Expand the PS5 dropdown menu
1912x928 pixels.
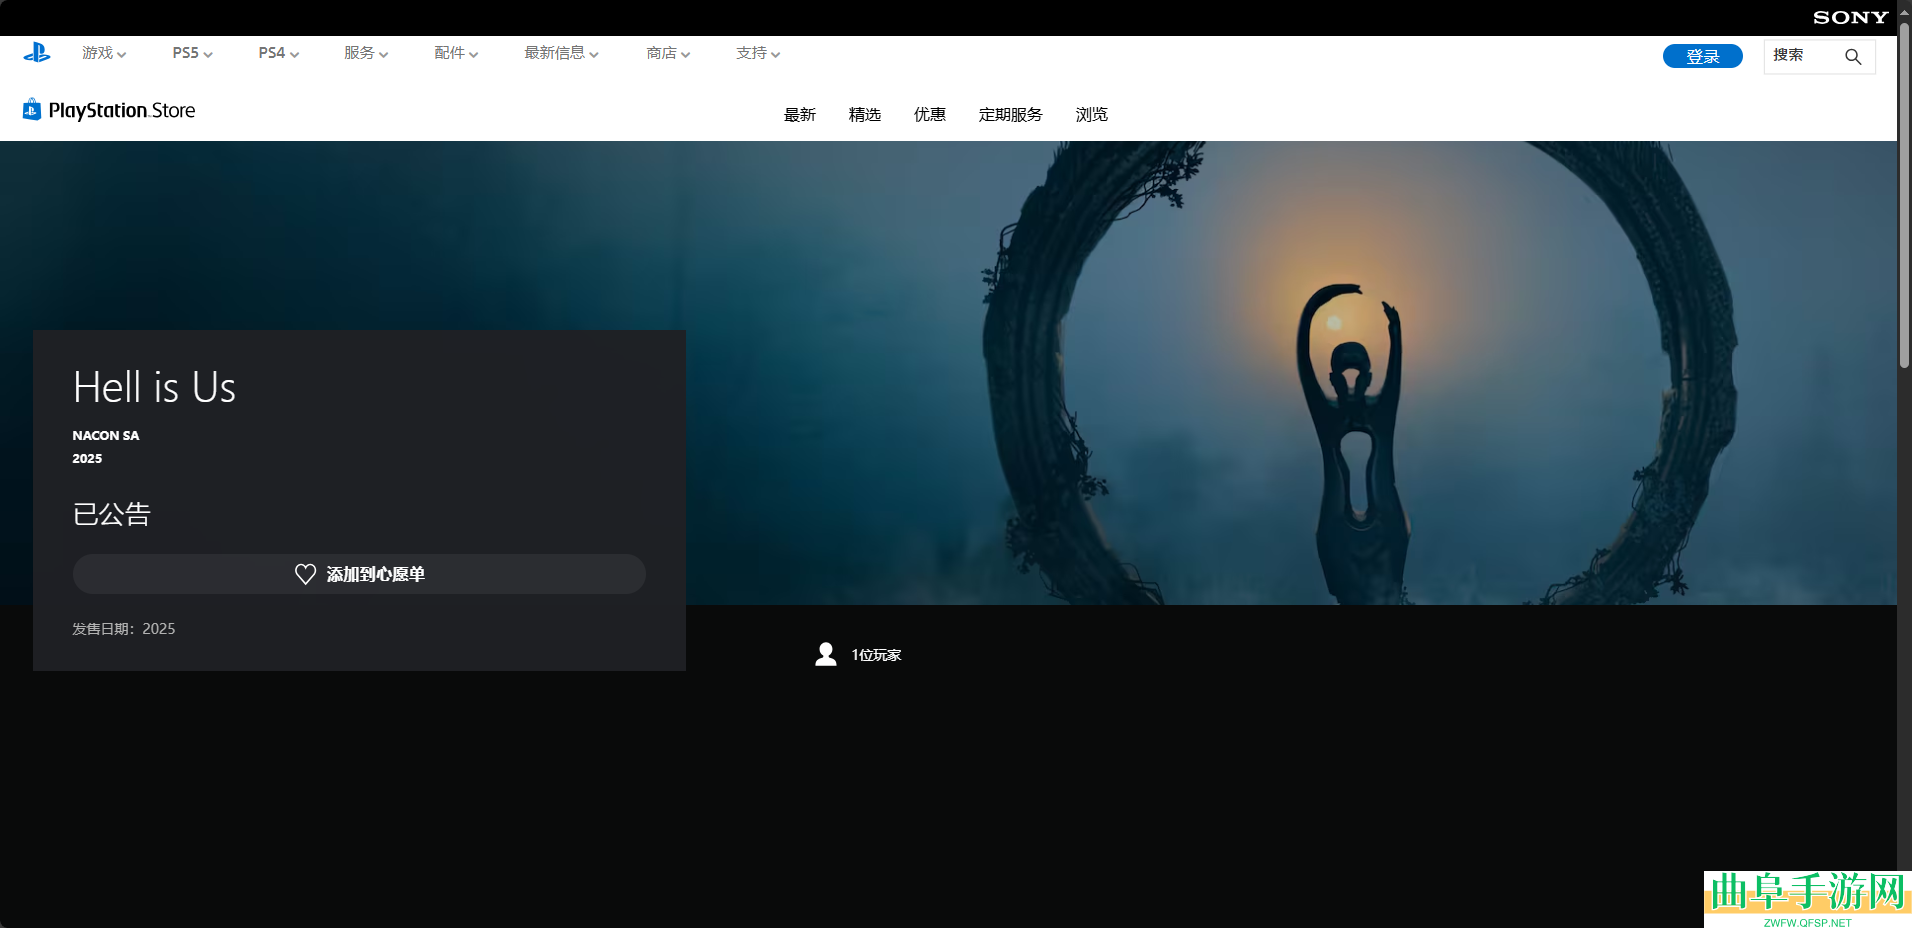[192, 53]
